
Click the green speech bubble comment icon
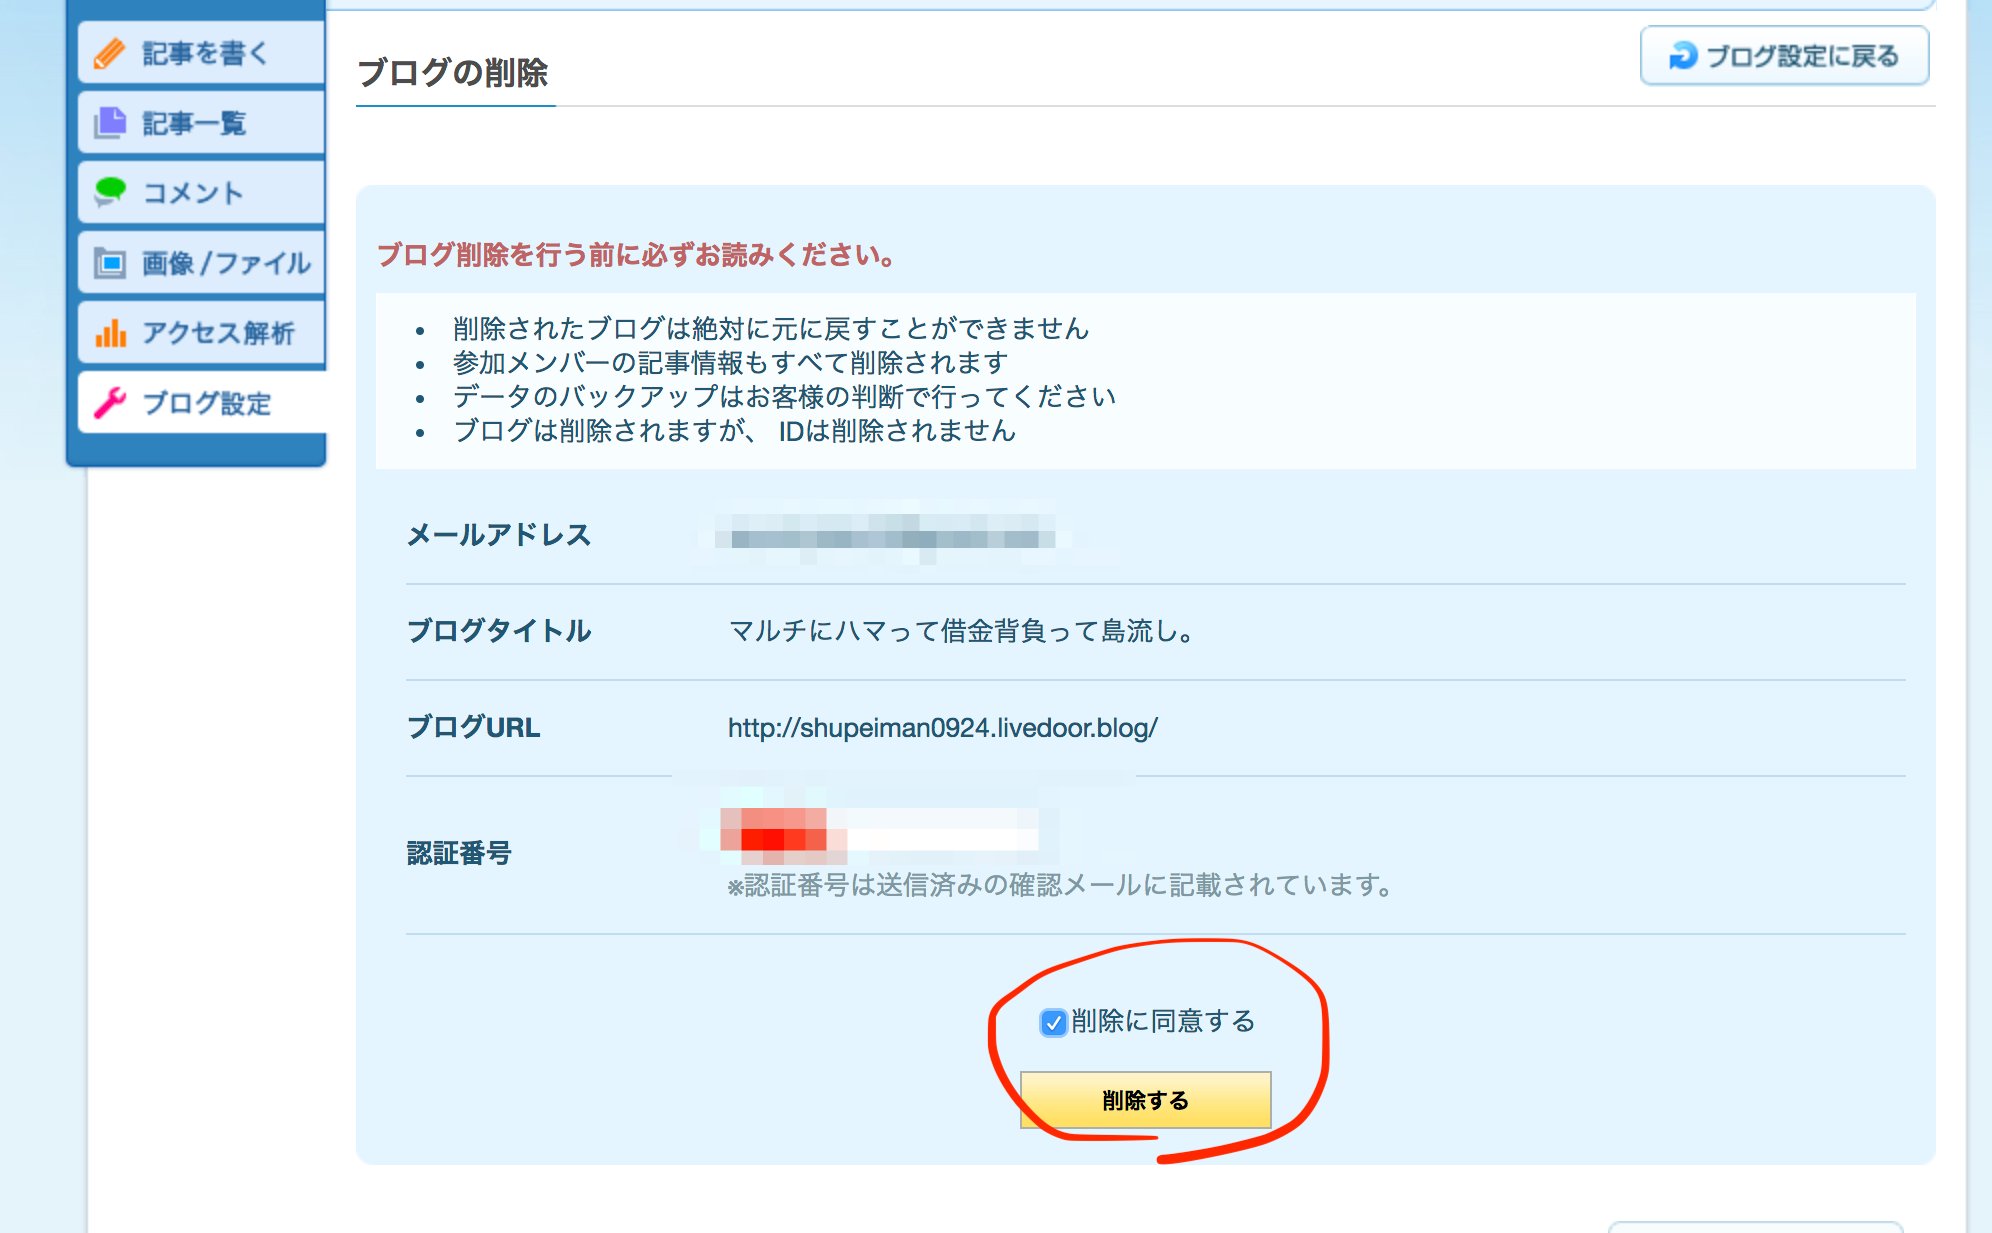[x=109, y=191]
